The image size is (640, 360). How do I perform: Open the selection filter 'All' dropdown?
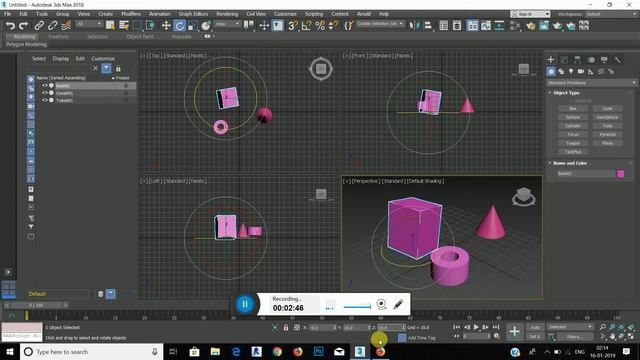pos(89,24)
